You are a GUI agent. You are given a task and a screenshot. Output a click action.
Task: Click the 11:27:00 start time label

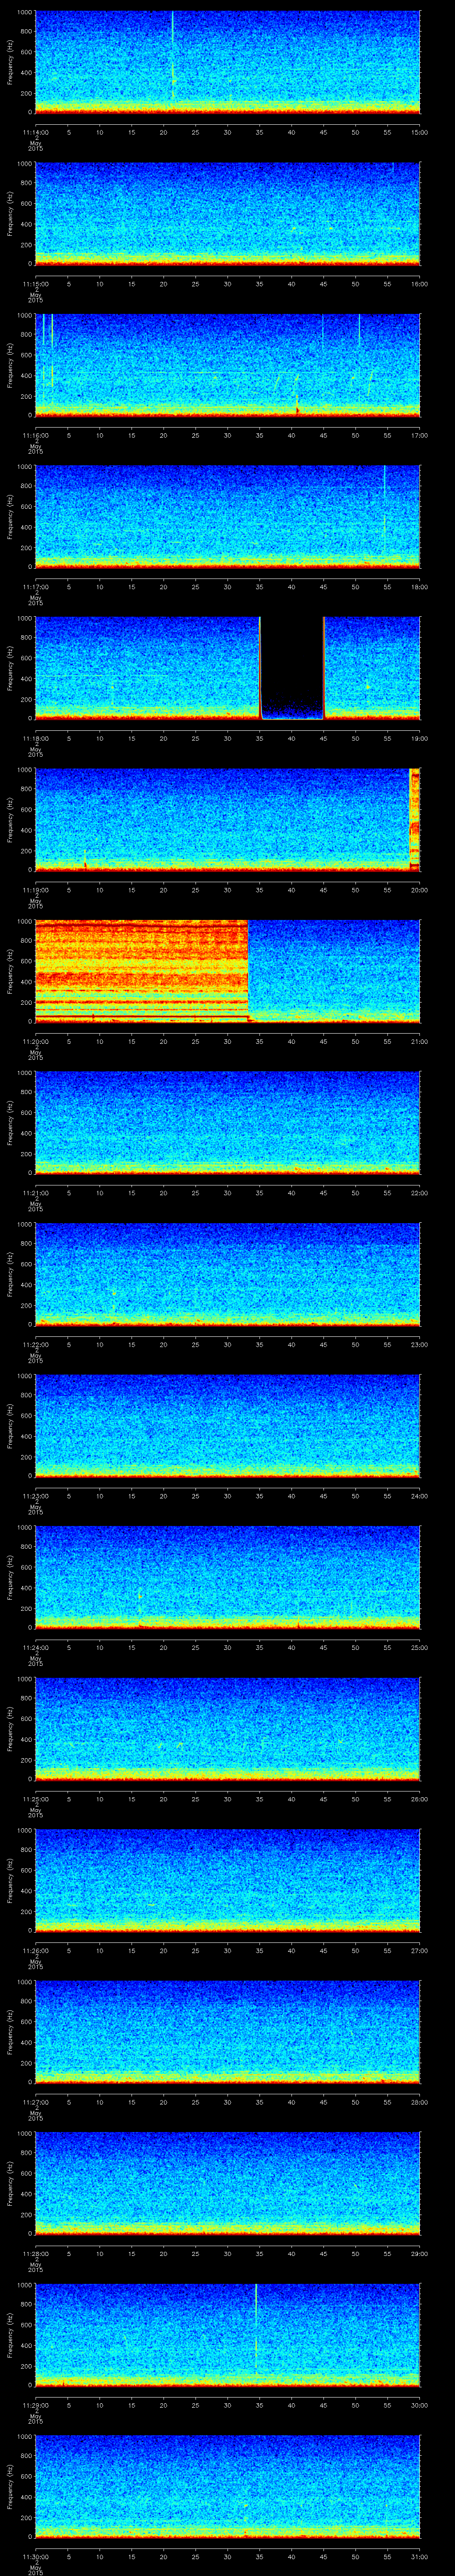pos(35,2102)
